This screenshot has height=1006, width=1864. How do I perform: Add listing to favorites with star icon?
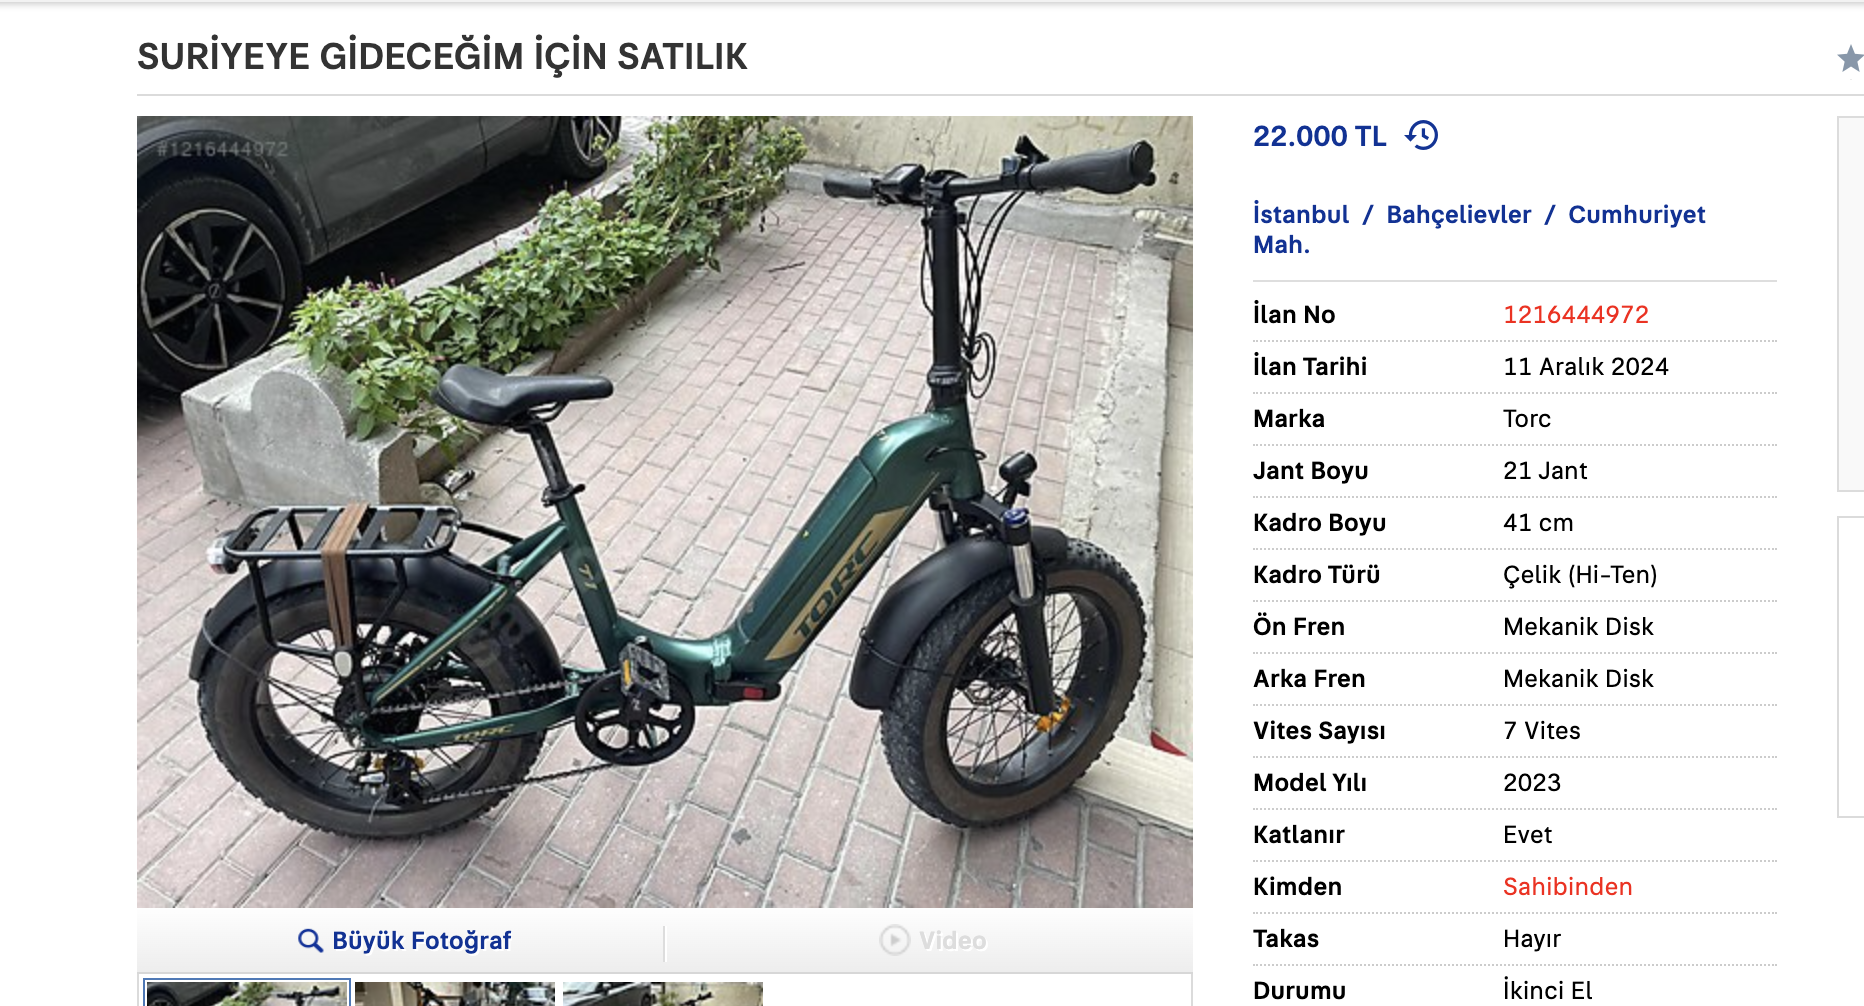point(1851,59)
